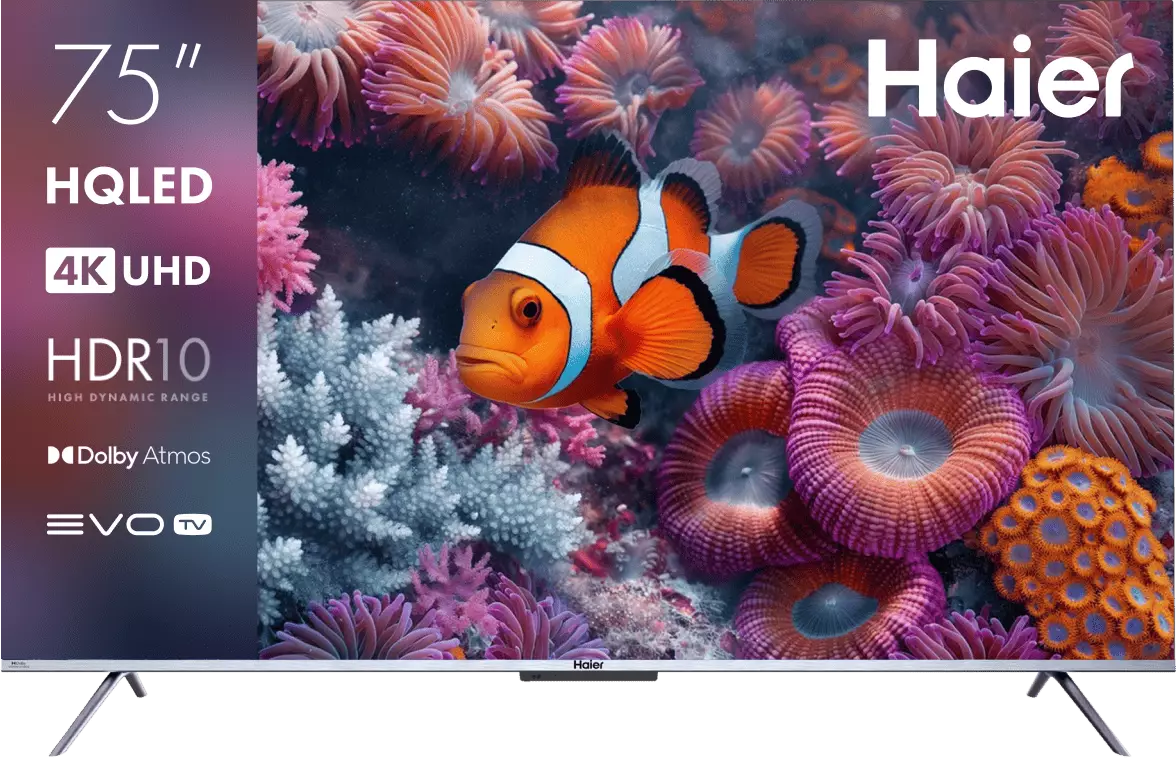Viewport: 1176px width, 758px height.
Task: Click the Dolby Atmos logo
Action: pos(129,456)
